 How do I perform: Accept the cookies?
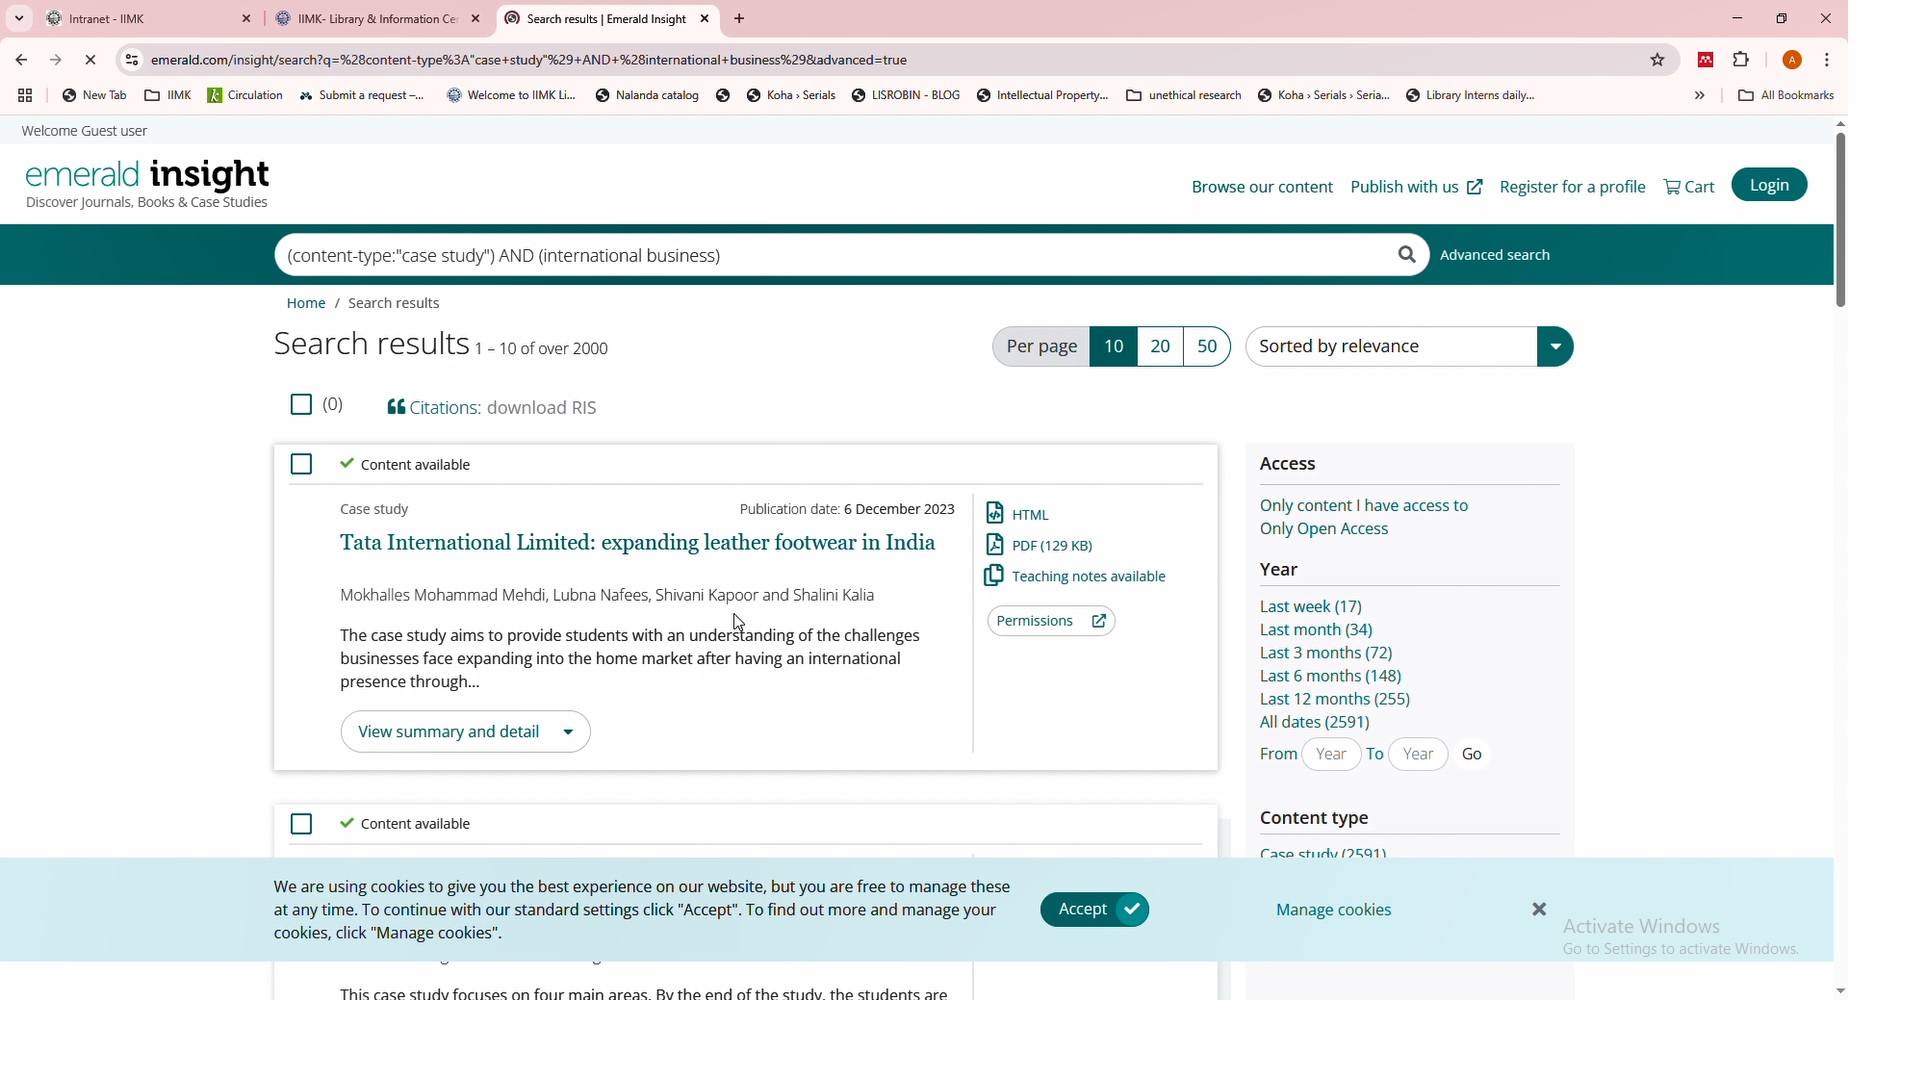tap(1094, 910)
